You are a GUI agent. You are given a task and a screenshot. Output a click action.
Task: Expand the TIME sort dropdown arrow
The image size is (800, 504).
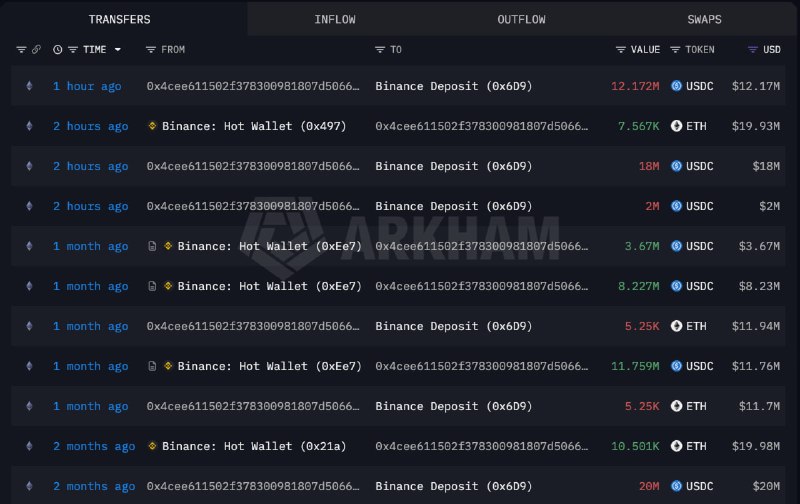click(118, 49)
